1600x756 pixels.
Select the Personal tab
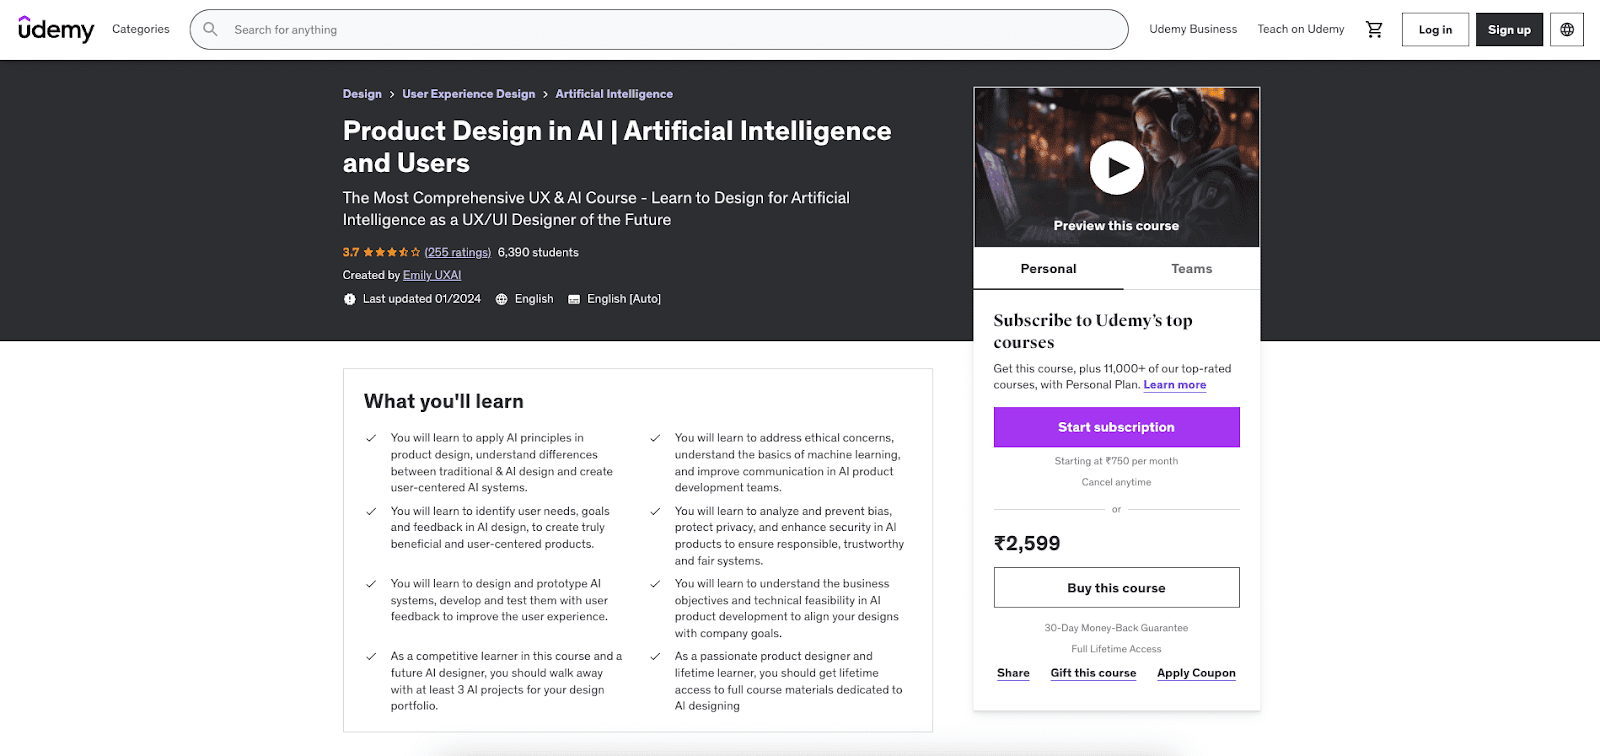point(1048,269)
